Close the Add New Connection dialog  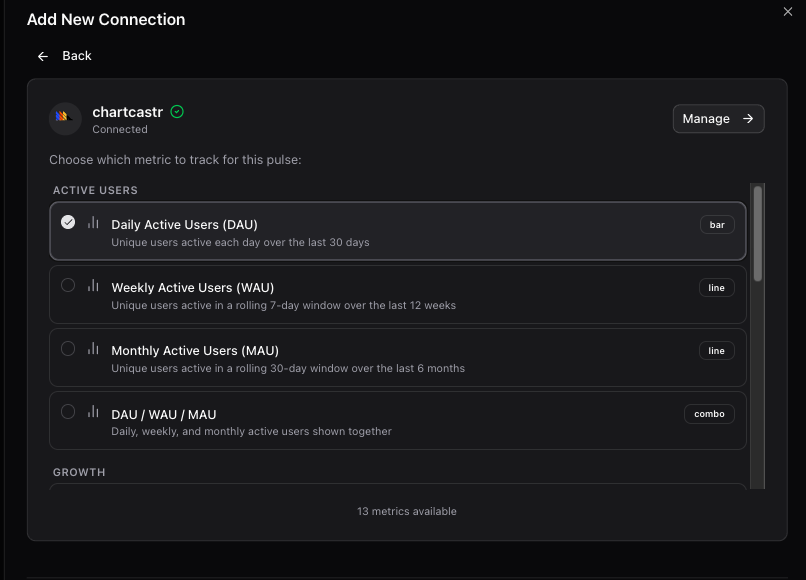(789, 12)
